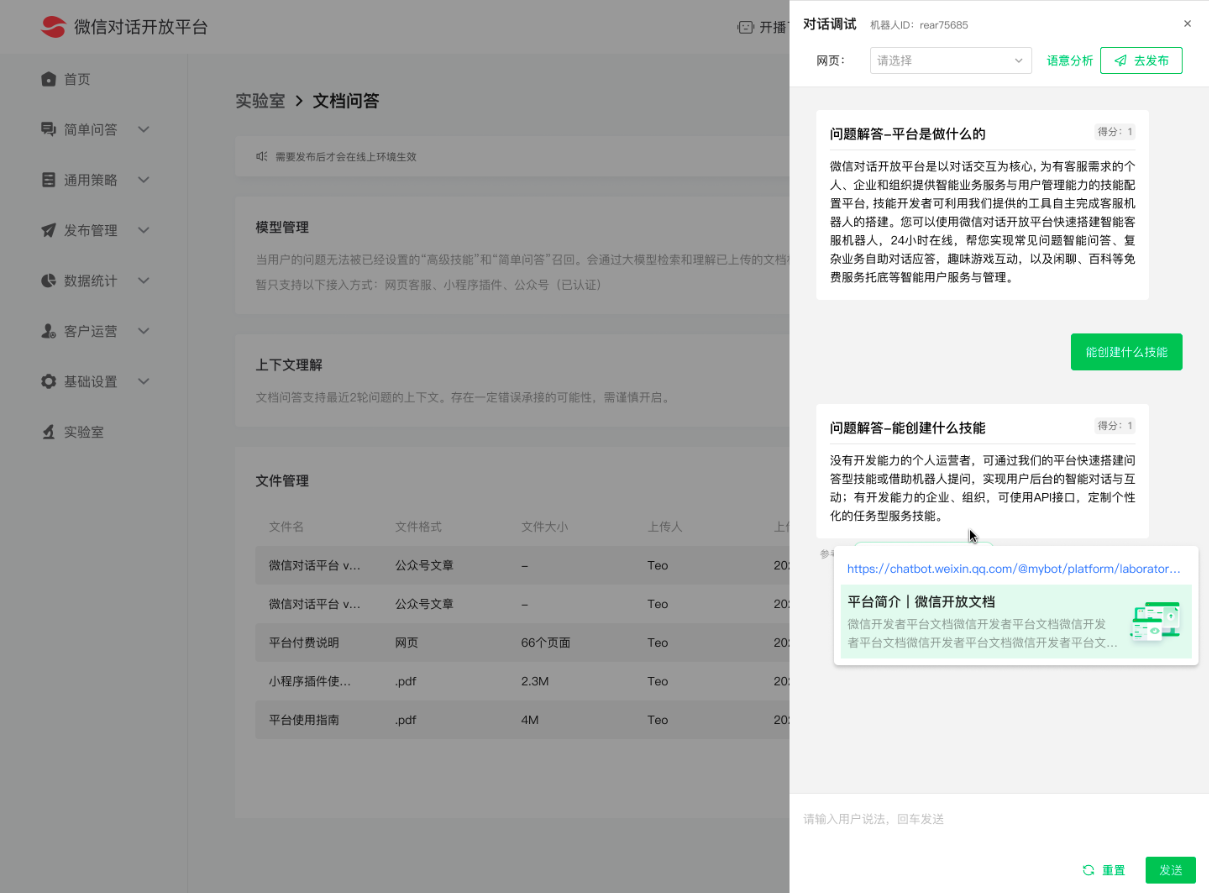Expand the 简单问答 menu chevron
Image resolution: width=1209 pixels, height=893 pixels.
(143, 129)
